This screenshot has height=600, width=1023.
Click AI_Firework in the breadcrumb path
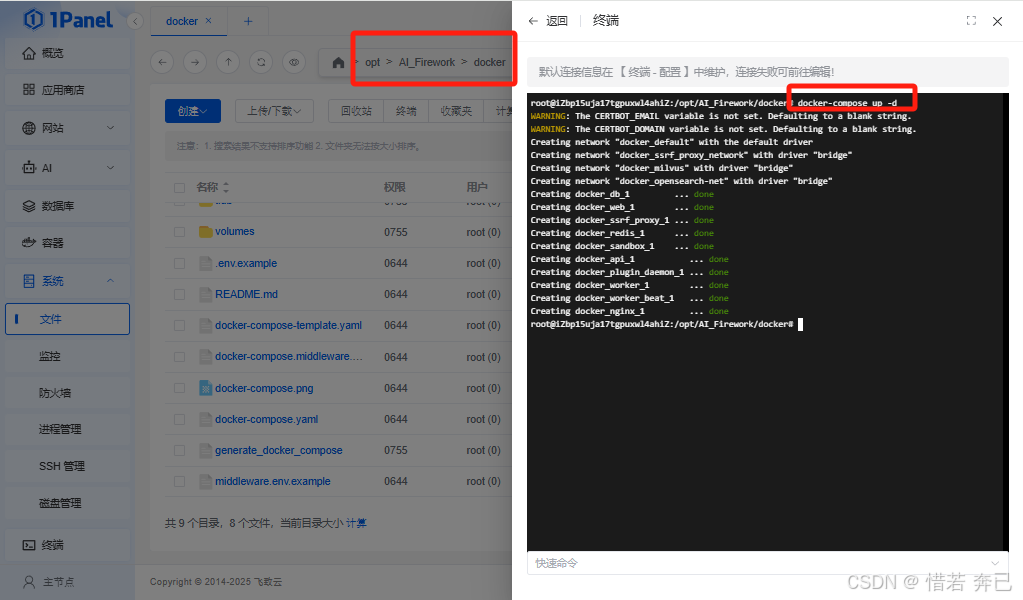point(427,62)
